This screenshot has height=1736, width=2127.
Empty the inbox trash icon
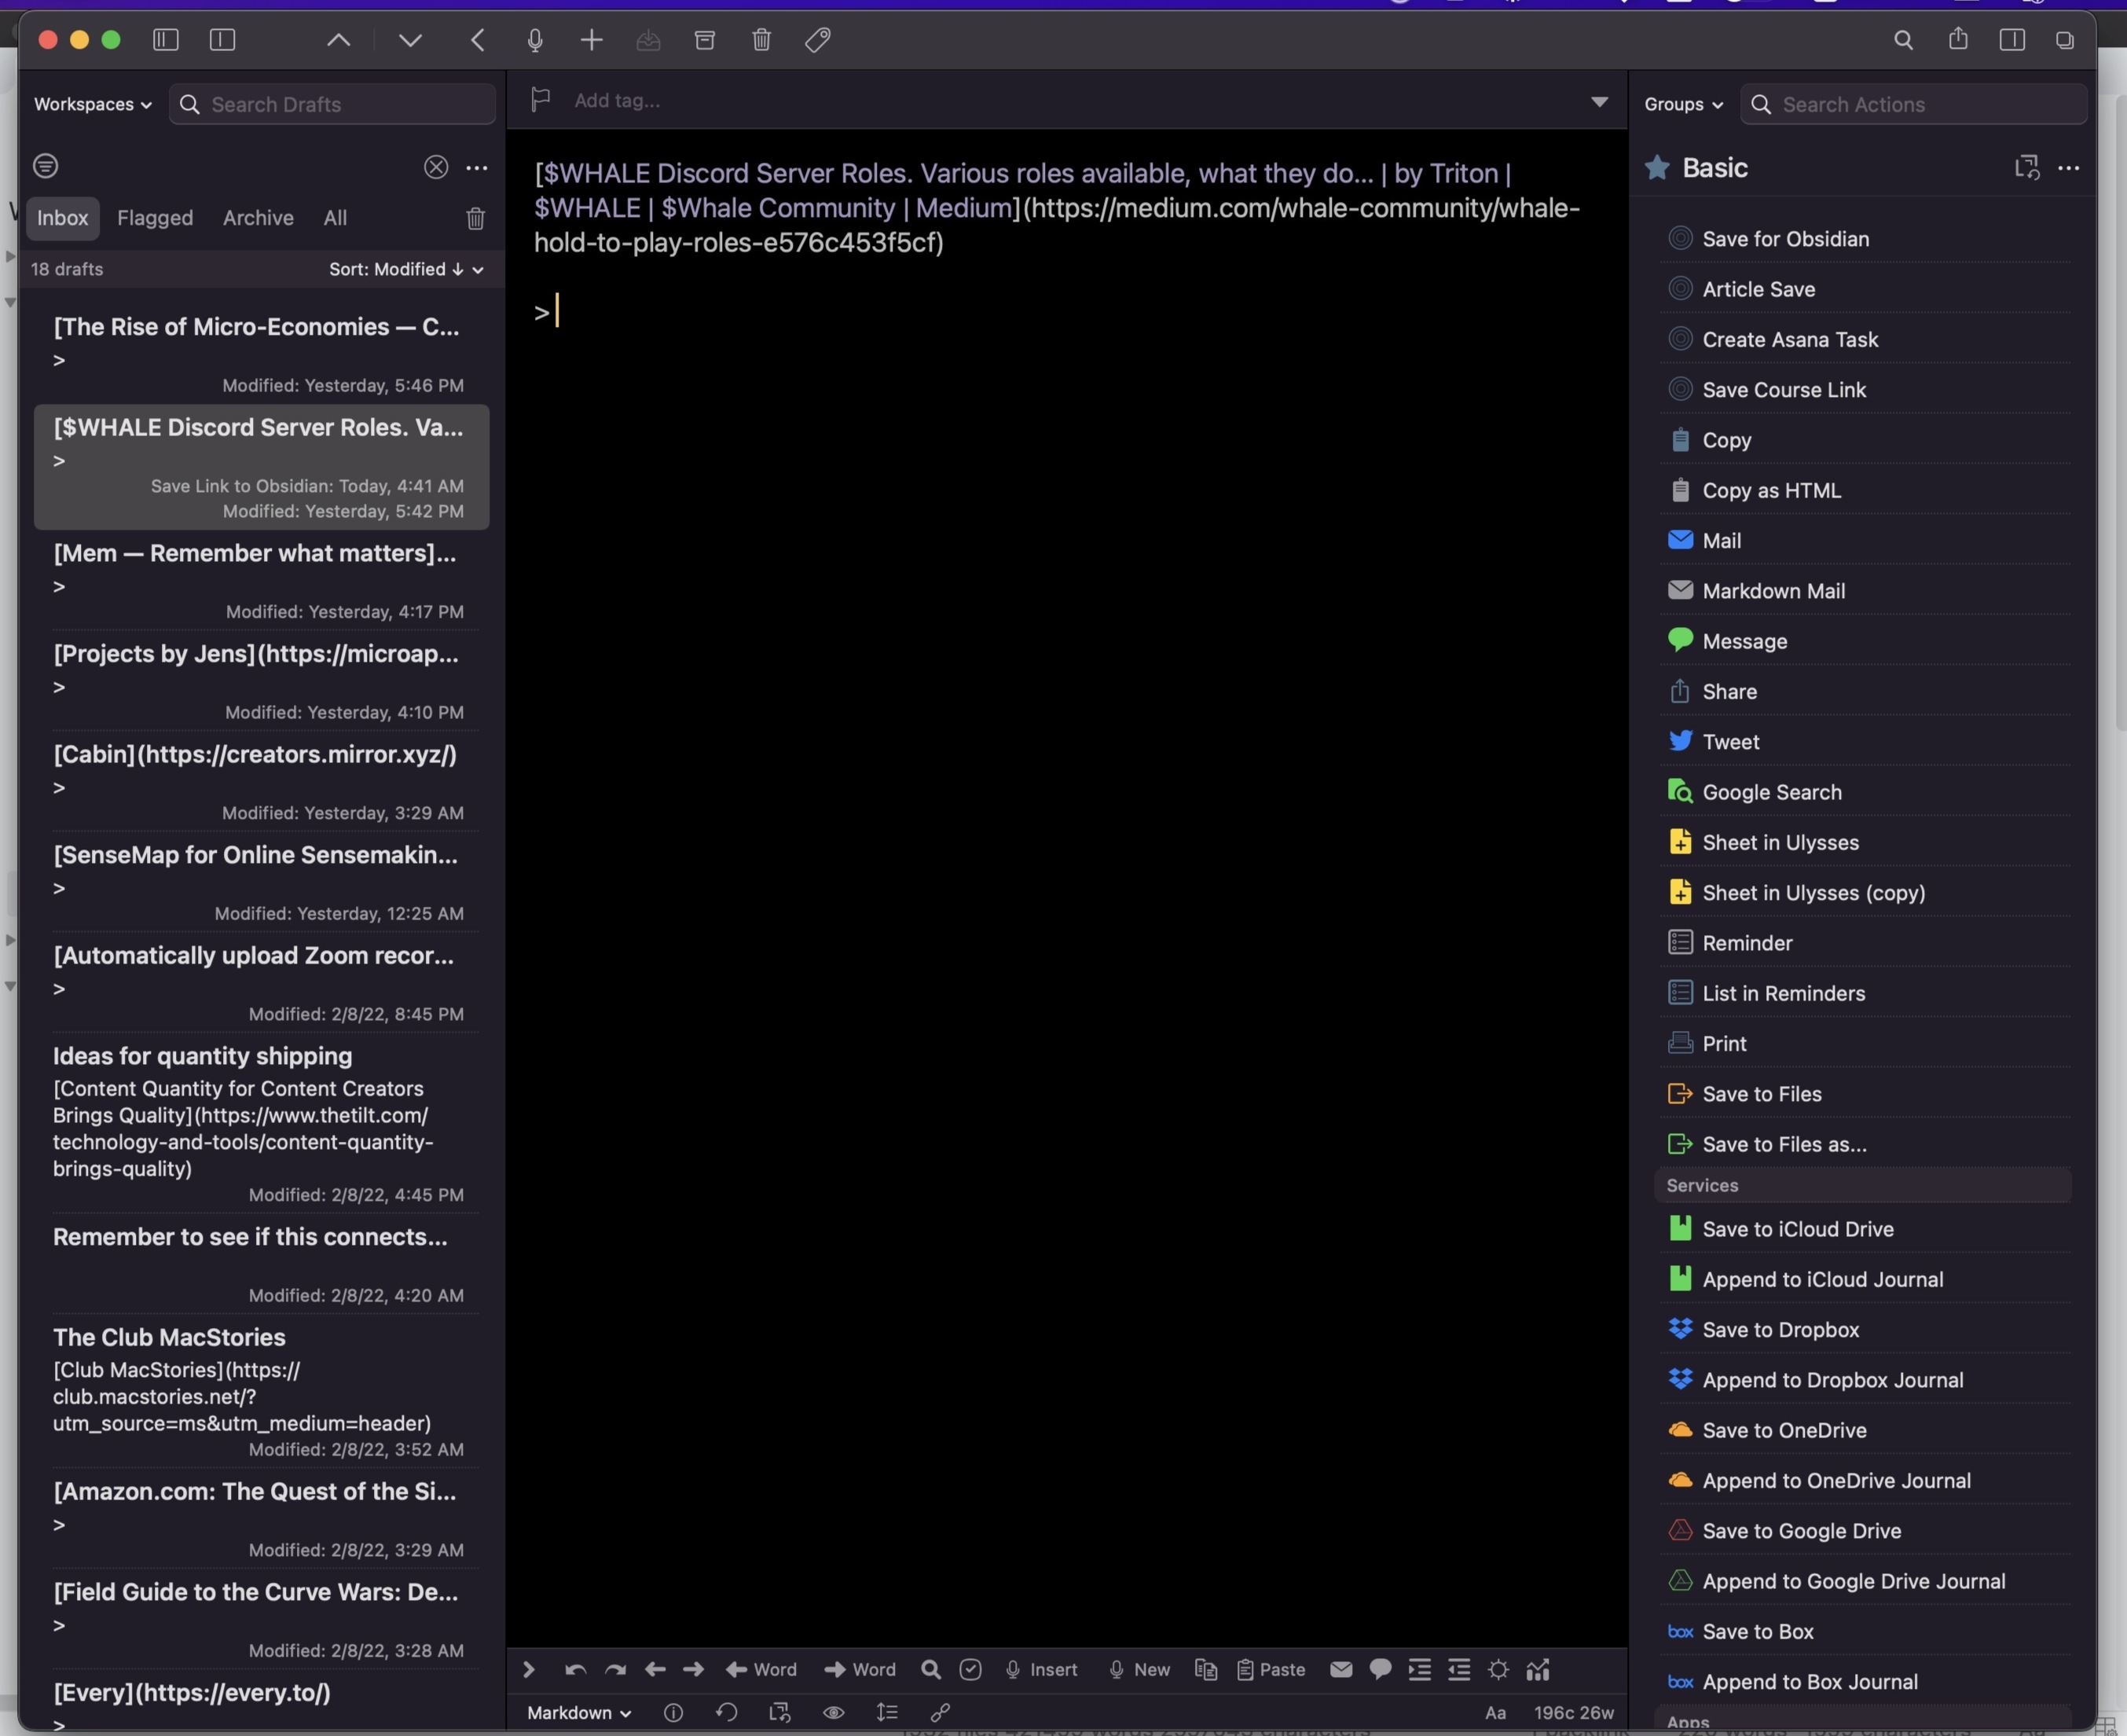(476, 218)
